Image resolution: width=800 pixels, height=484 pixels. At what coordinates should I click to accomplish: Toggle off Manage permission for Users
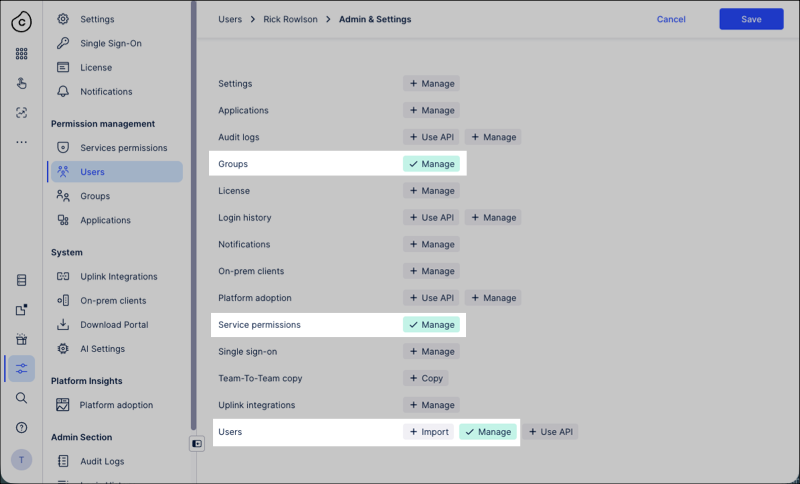point(488,432)
